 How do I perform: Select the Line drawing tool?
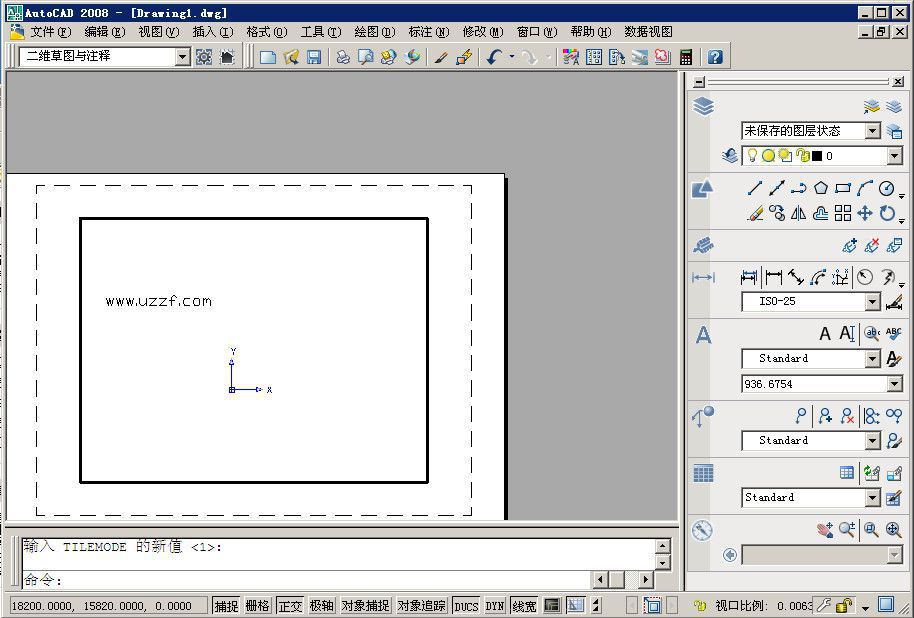click(x=754, y=188)
